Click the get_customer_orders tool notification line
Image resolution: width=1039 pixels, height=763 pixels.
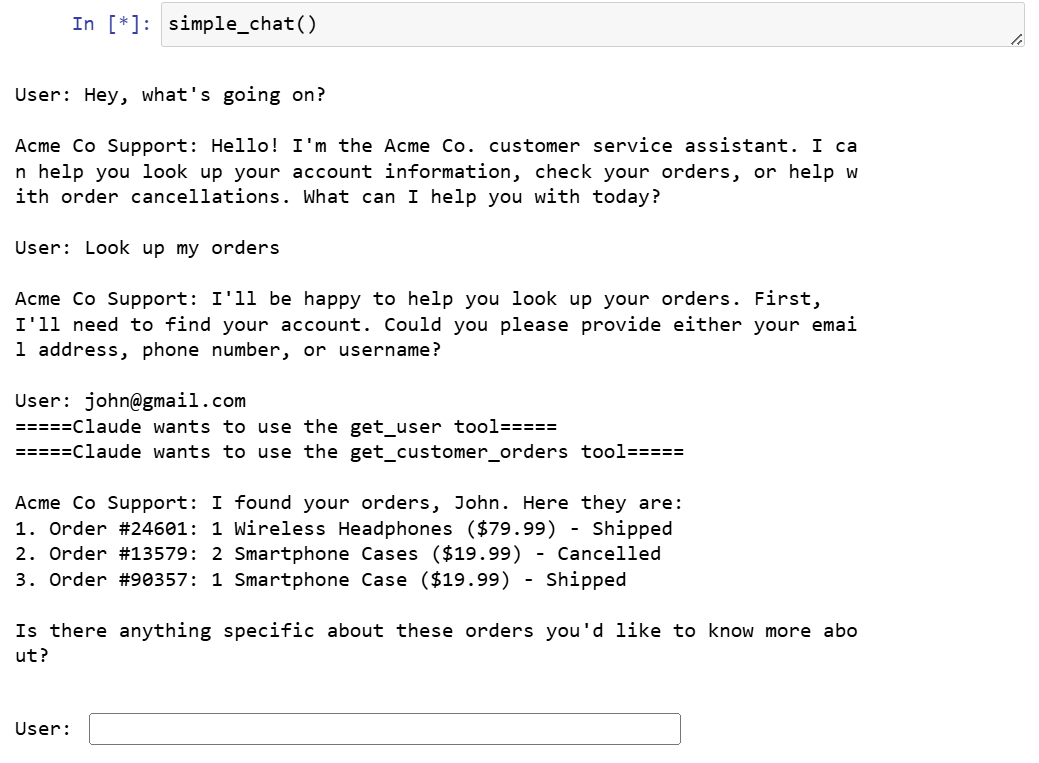click(349, 452)
